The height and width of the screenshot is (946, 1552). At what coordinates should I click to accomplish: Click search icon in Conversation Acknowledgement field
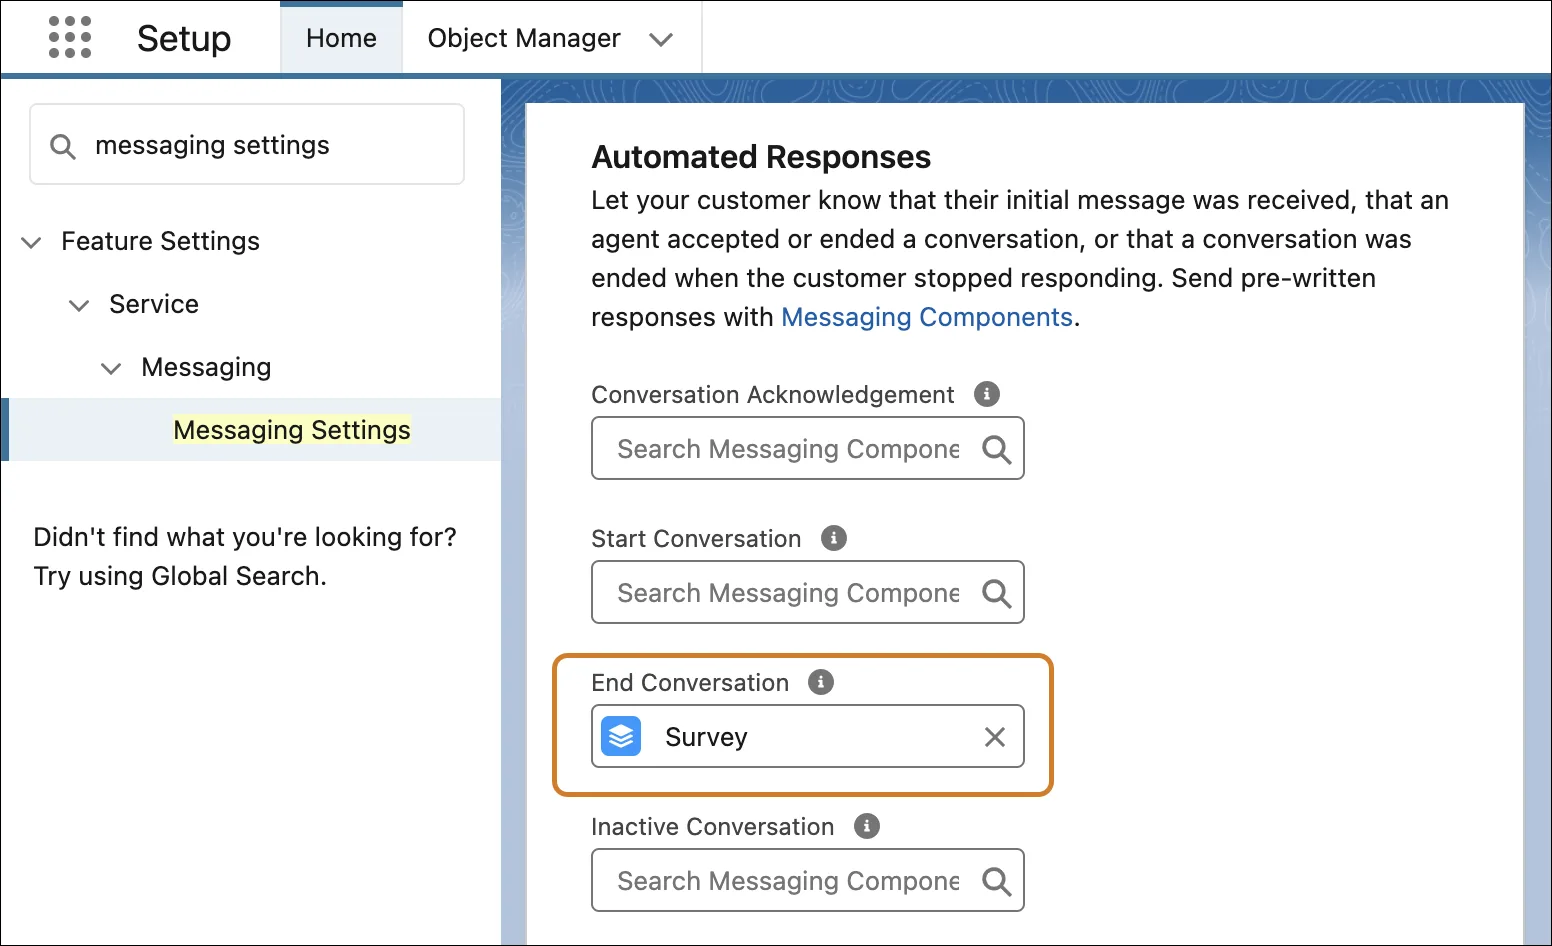[x=996, y=449]
